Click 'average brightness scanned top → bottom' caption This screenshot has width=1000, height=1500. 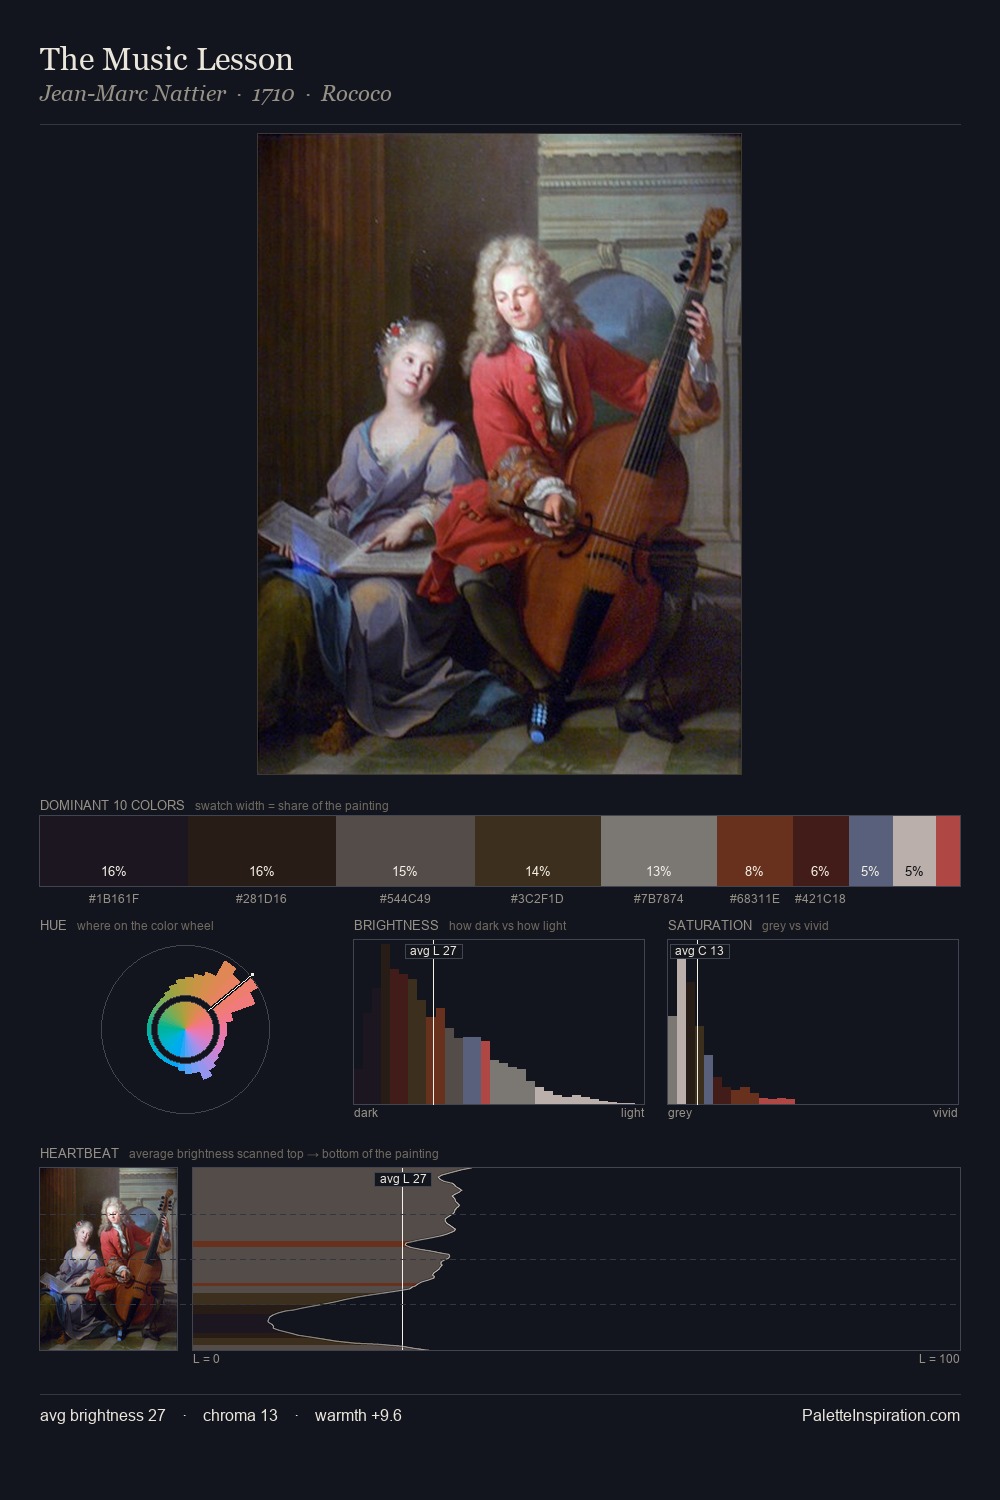pyautogui.click(x=283, y=1154)
